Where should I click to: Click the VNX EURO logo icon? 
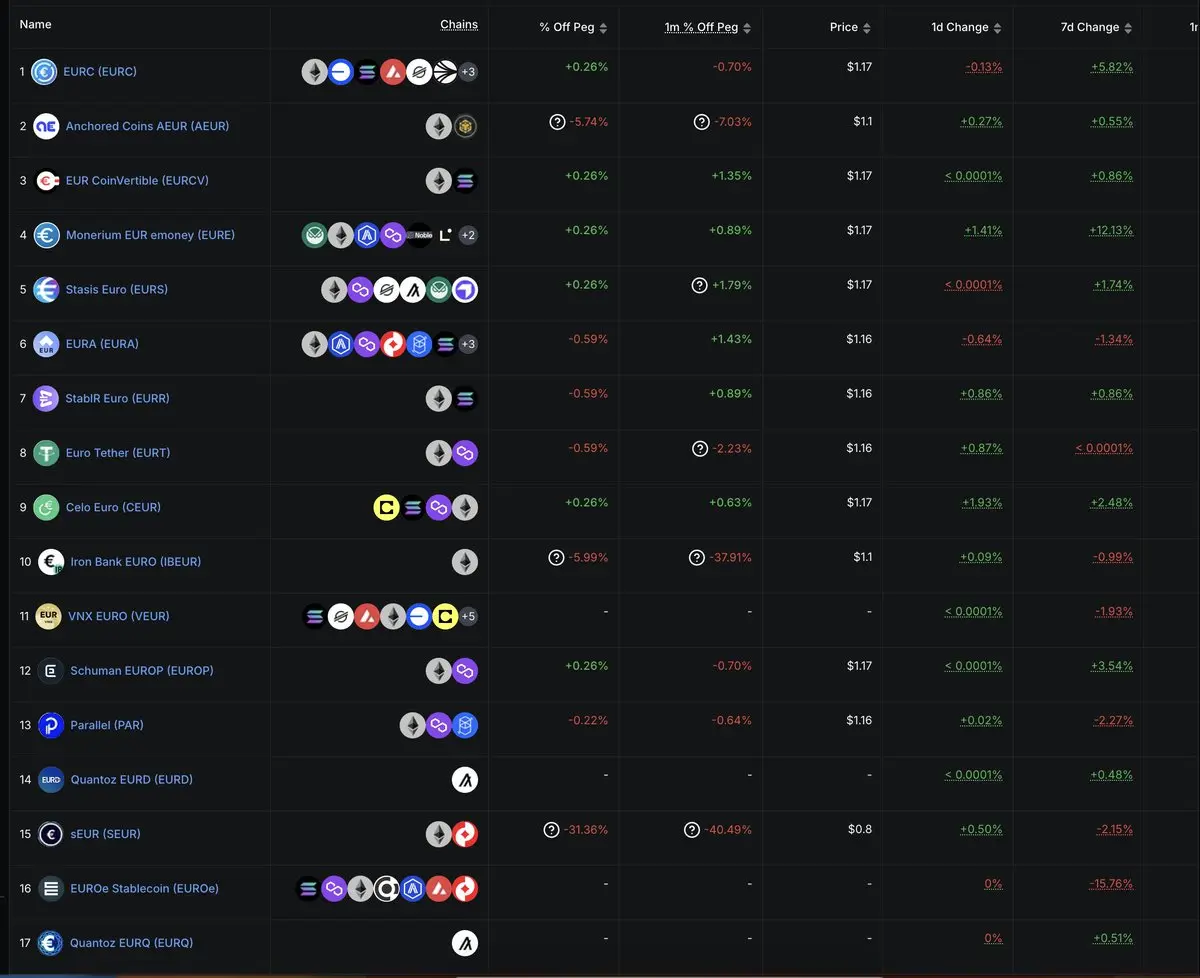click(x=48, y=616)
